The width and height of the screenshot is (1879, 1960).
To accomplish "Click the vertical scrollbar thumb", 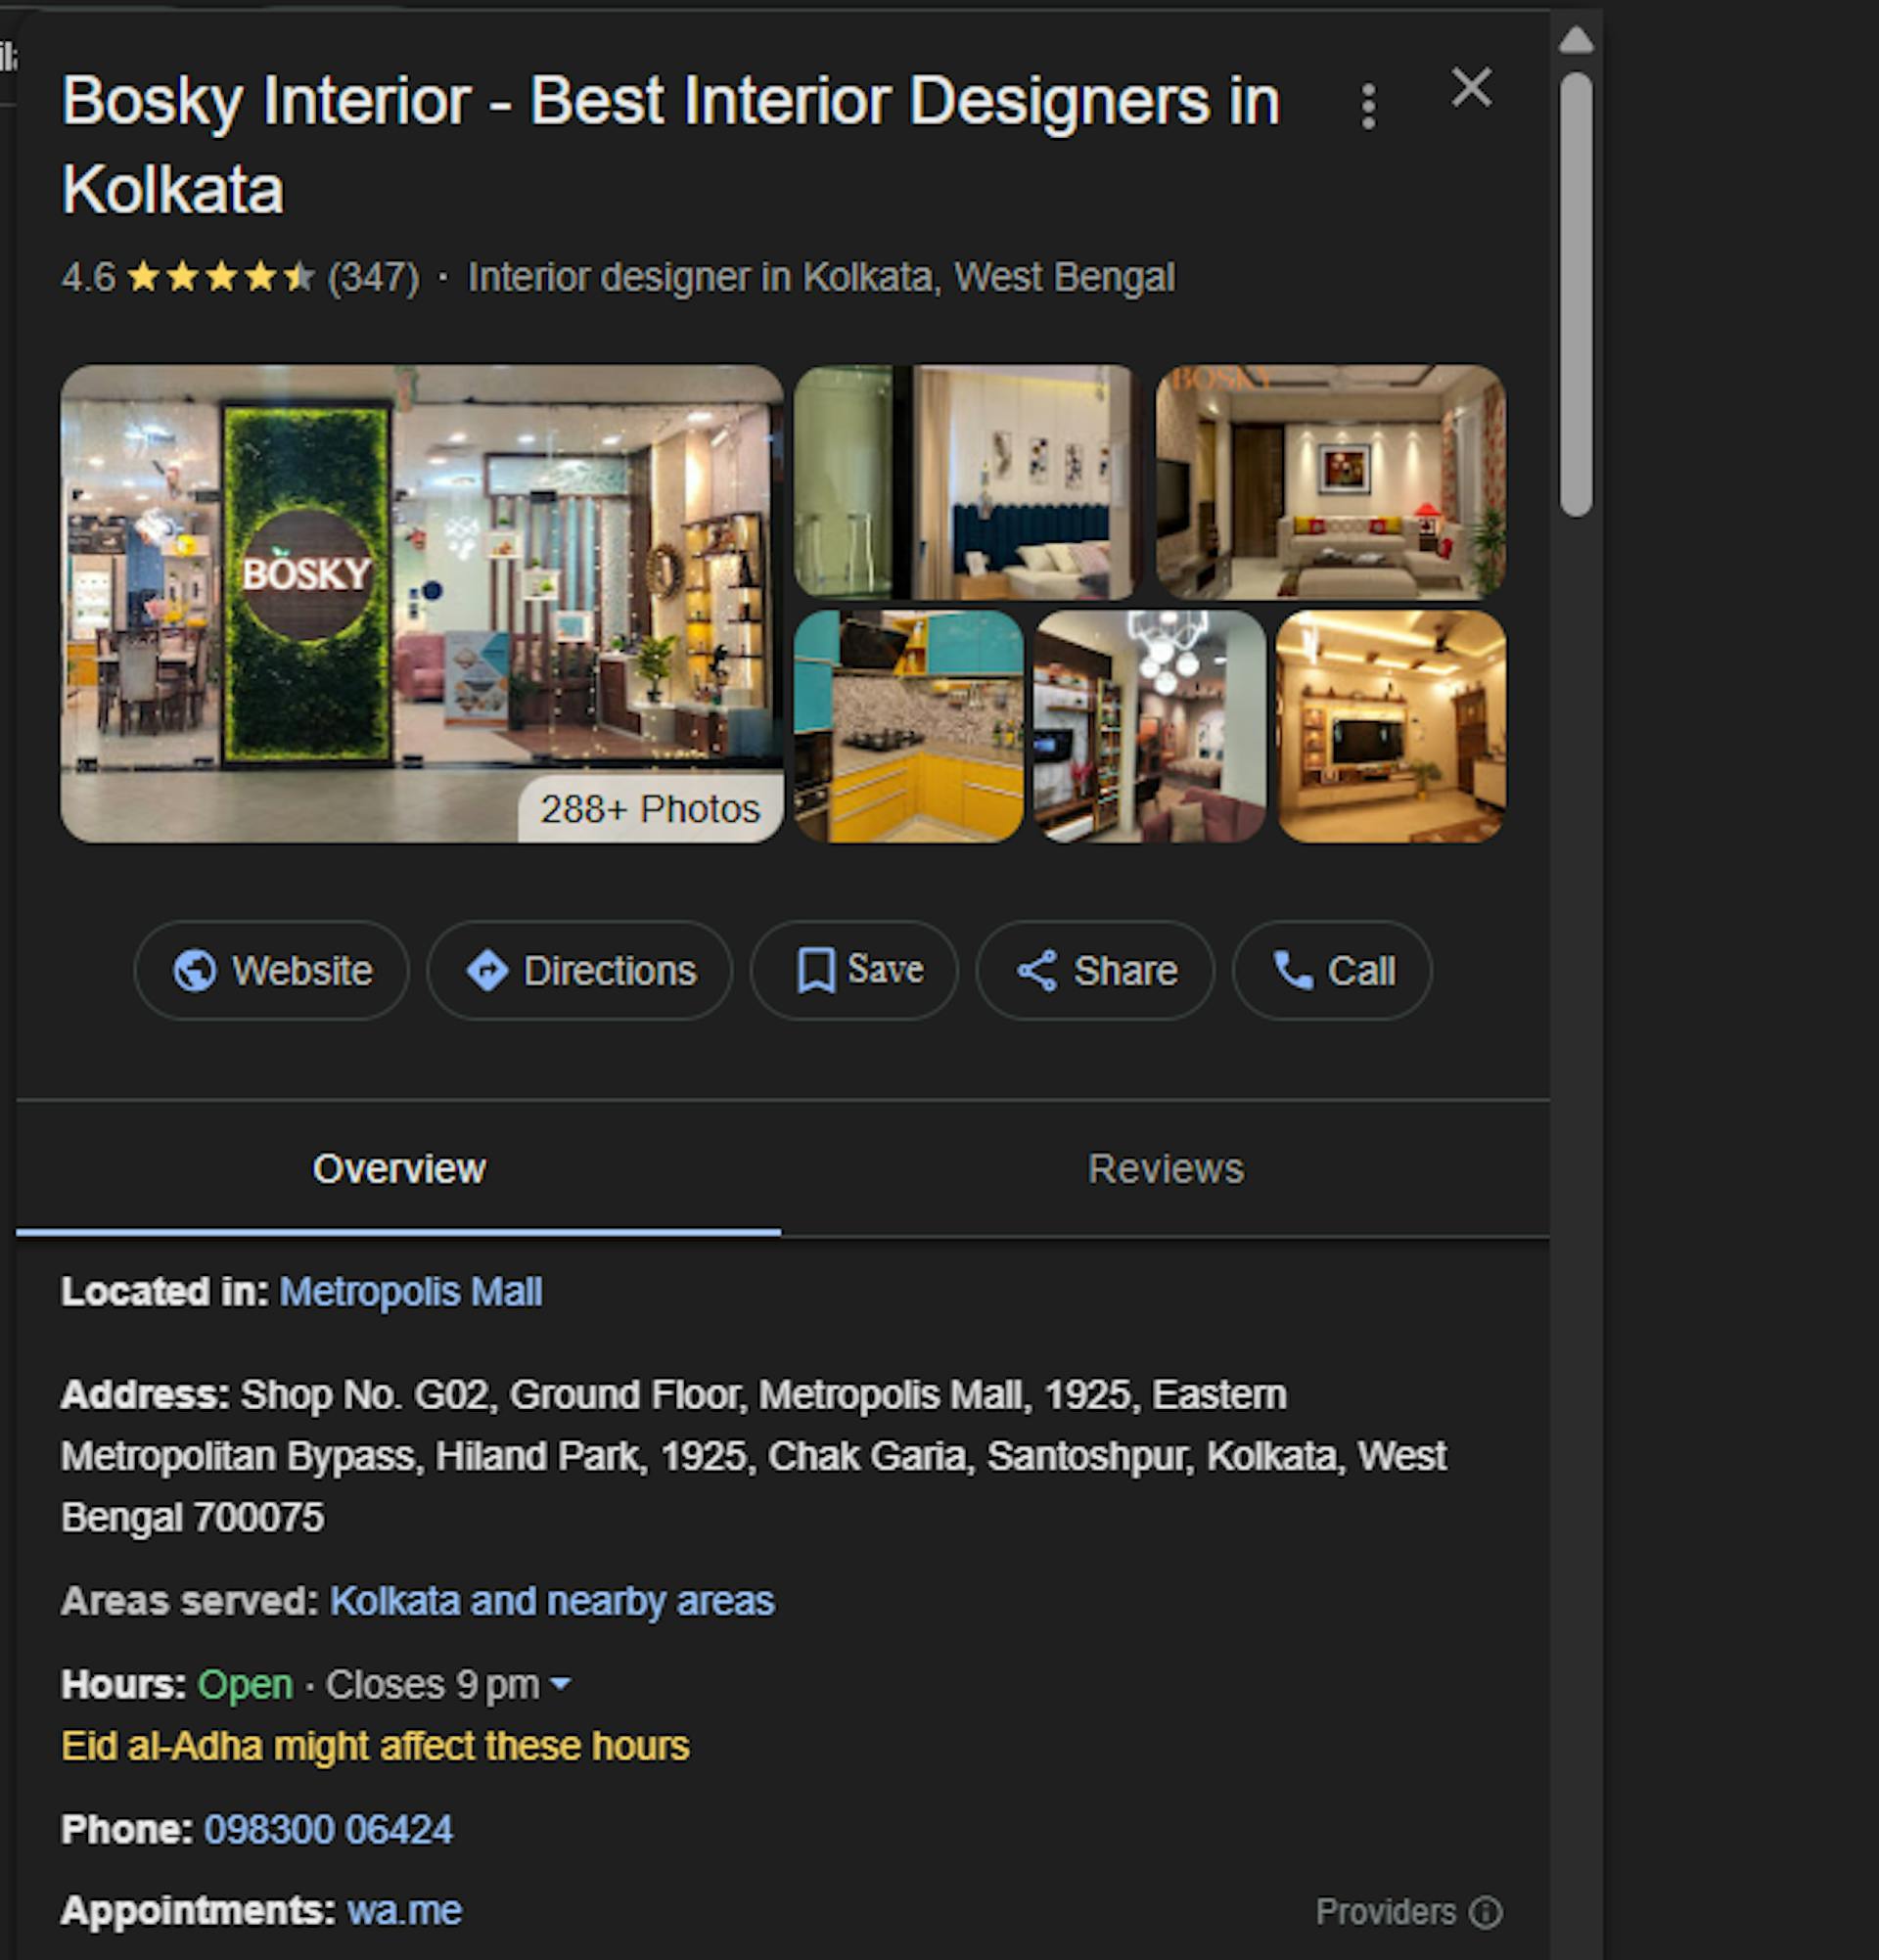I will click(x=1576, y=295).
